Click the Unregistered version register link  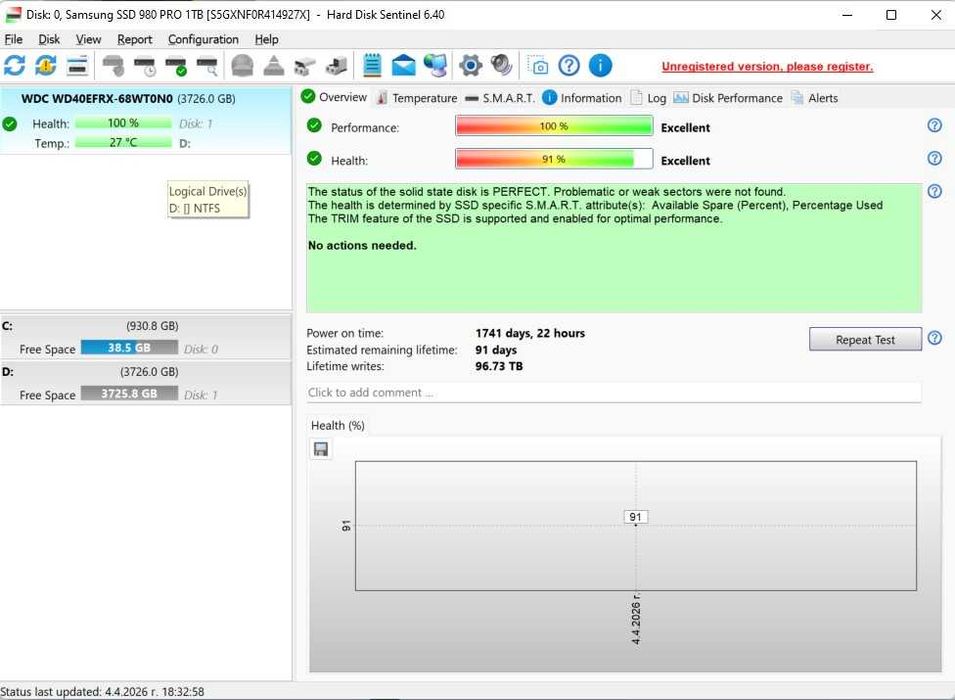[x=767, y=66]
